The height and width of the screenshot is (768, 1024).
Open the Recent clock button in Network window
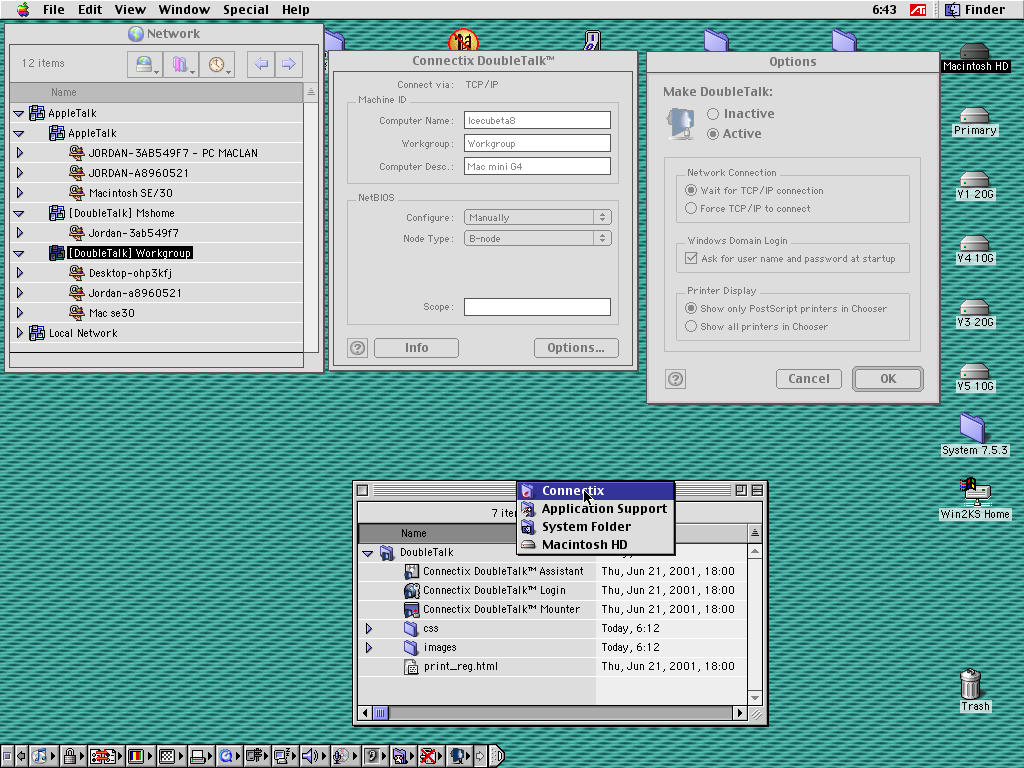217,64
